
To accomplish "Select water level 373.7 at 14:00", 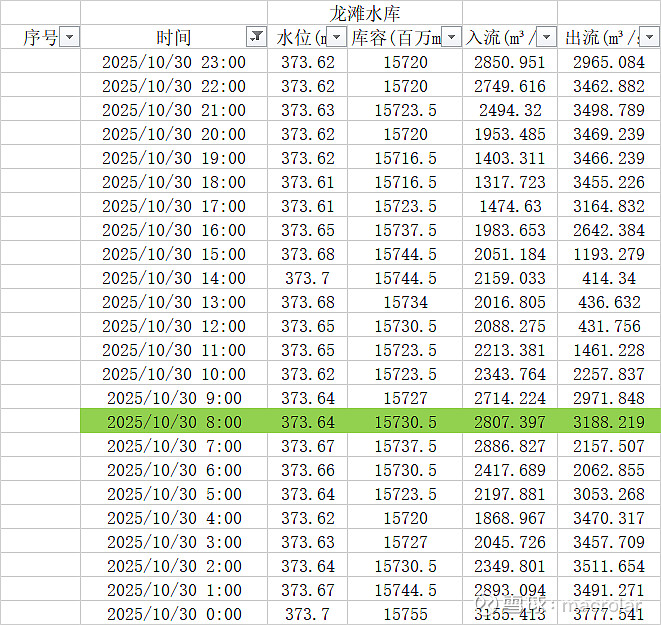I will (307, 278).
